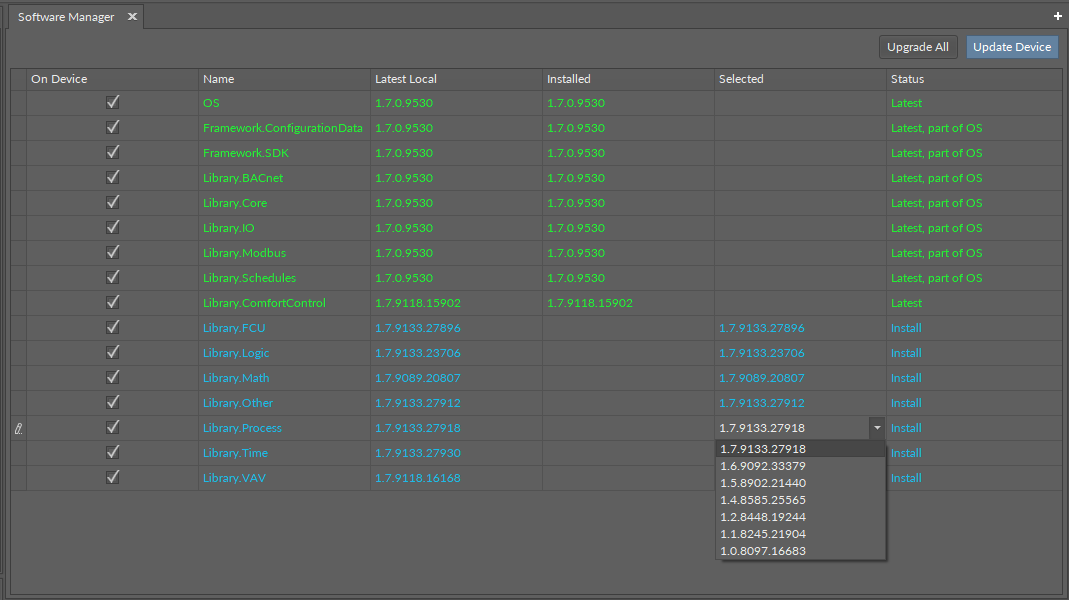Click the Selected version cell for Library.Math

pyautogui.click(x=761, y=378)
